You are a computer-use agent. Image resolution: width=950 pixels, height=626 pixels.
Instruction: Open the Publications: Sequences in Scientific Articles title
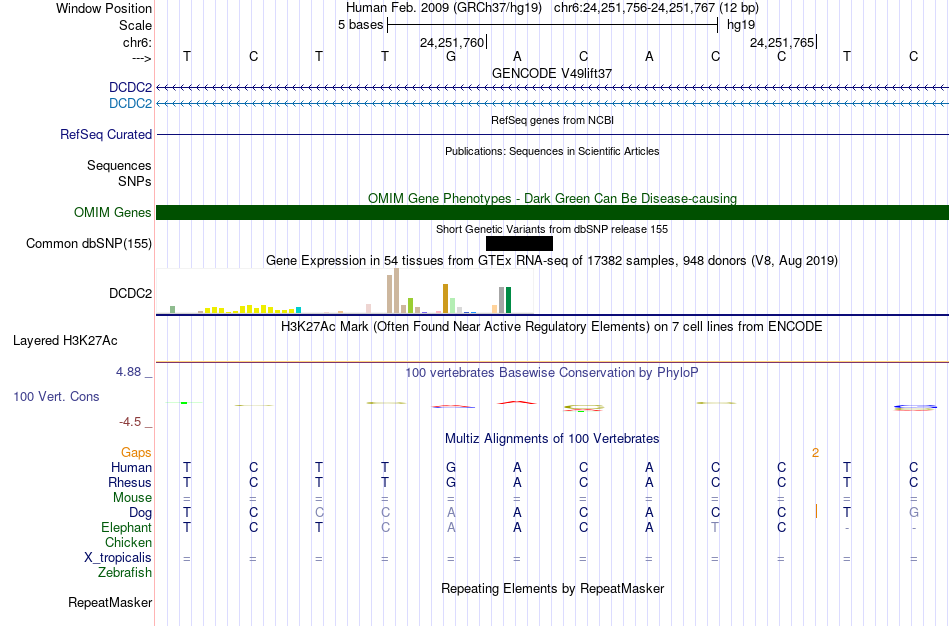click(x=552, y=151)
